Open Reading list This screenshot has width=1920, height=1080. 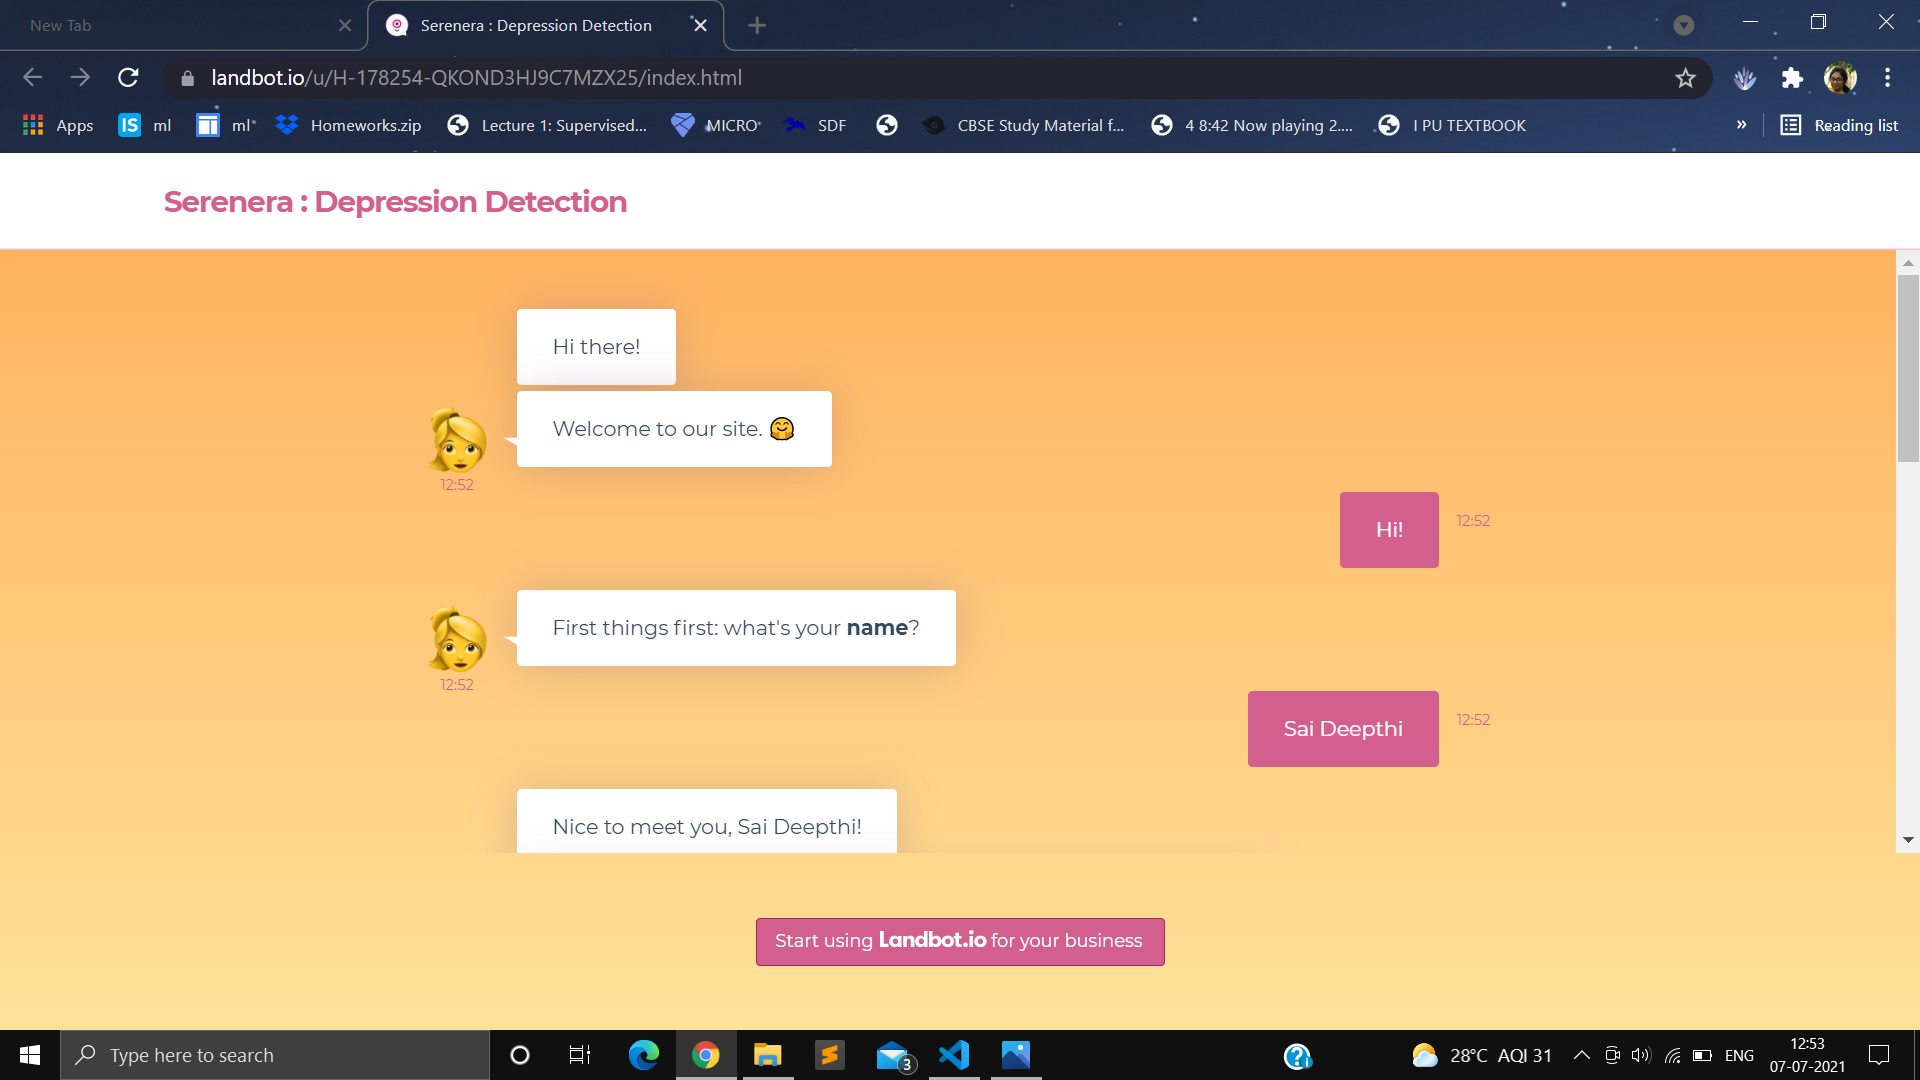(1839, 125)
